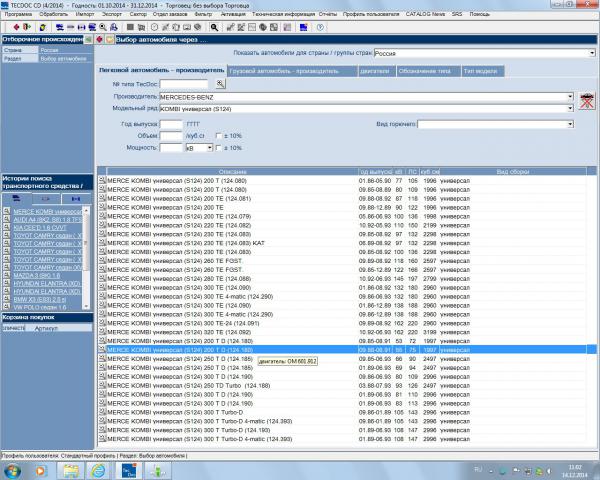The height and width of the screenshot is (480, 600).
Task: Open the Windows Start menu
Action: tap(13, 470)
